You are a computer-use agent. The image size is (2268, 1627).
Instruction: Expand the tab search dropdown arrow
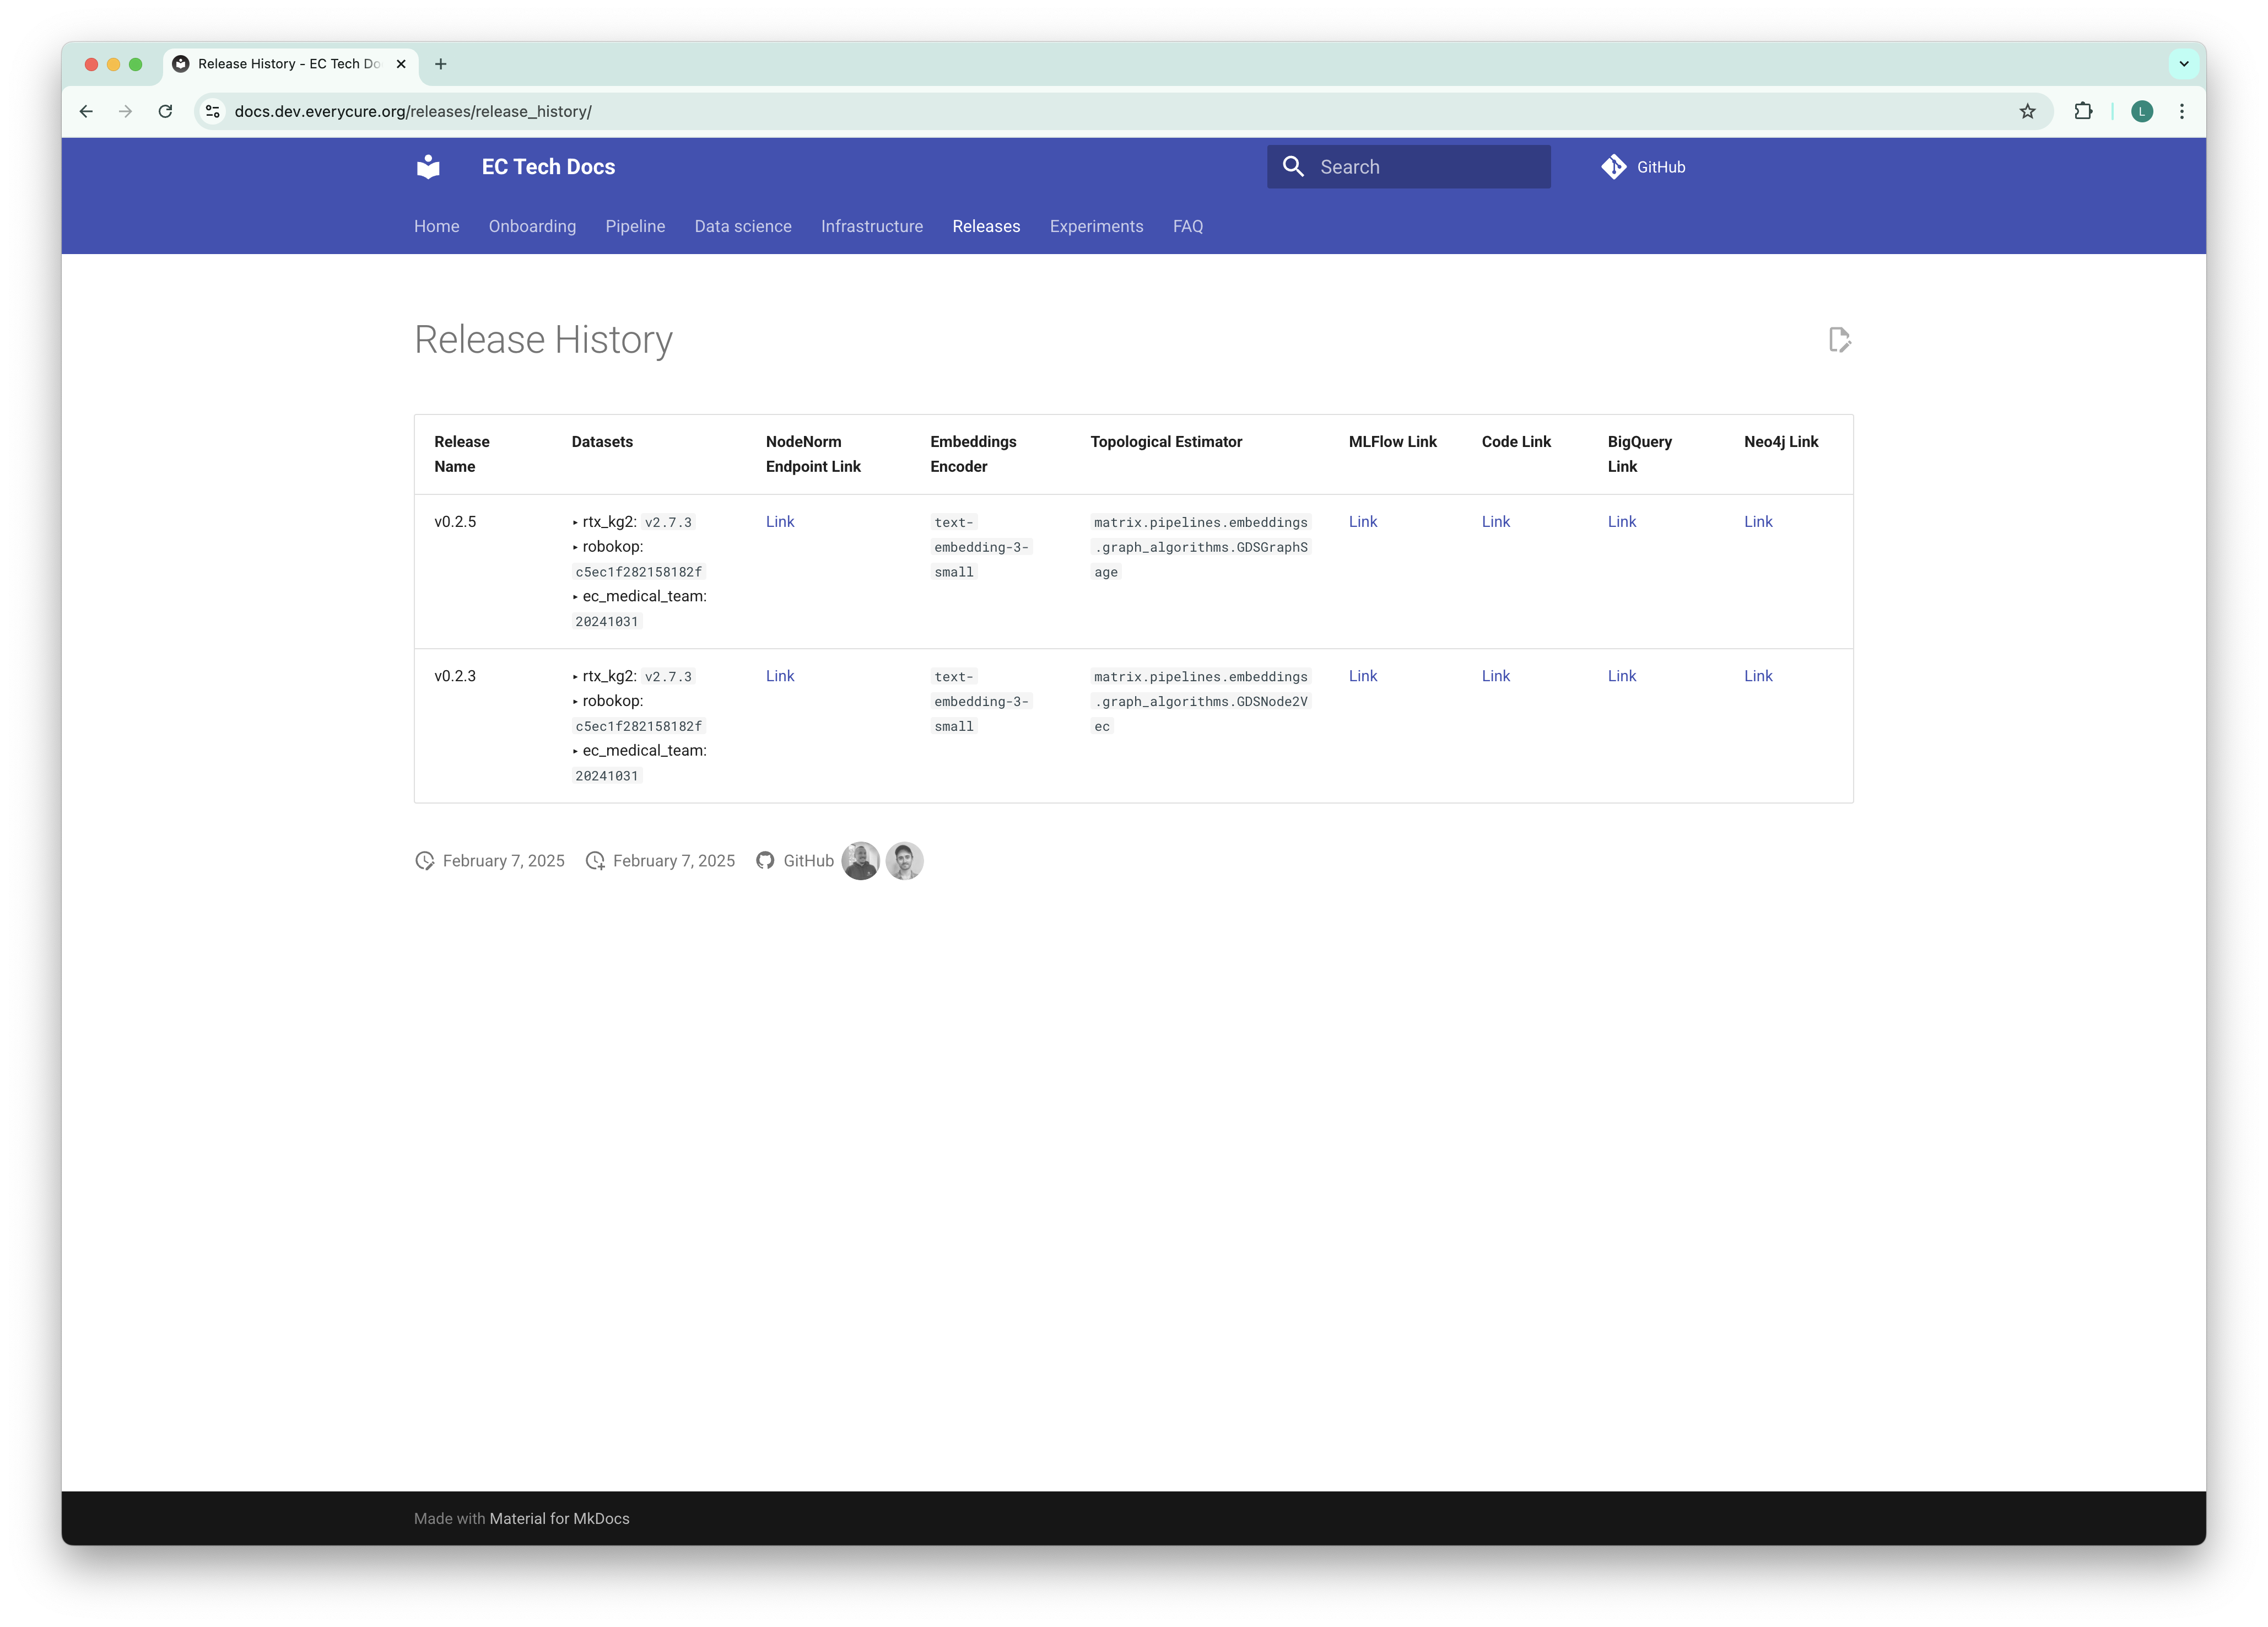pos(2183,64)
